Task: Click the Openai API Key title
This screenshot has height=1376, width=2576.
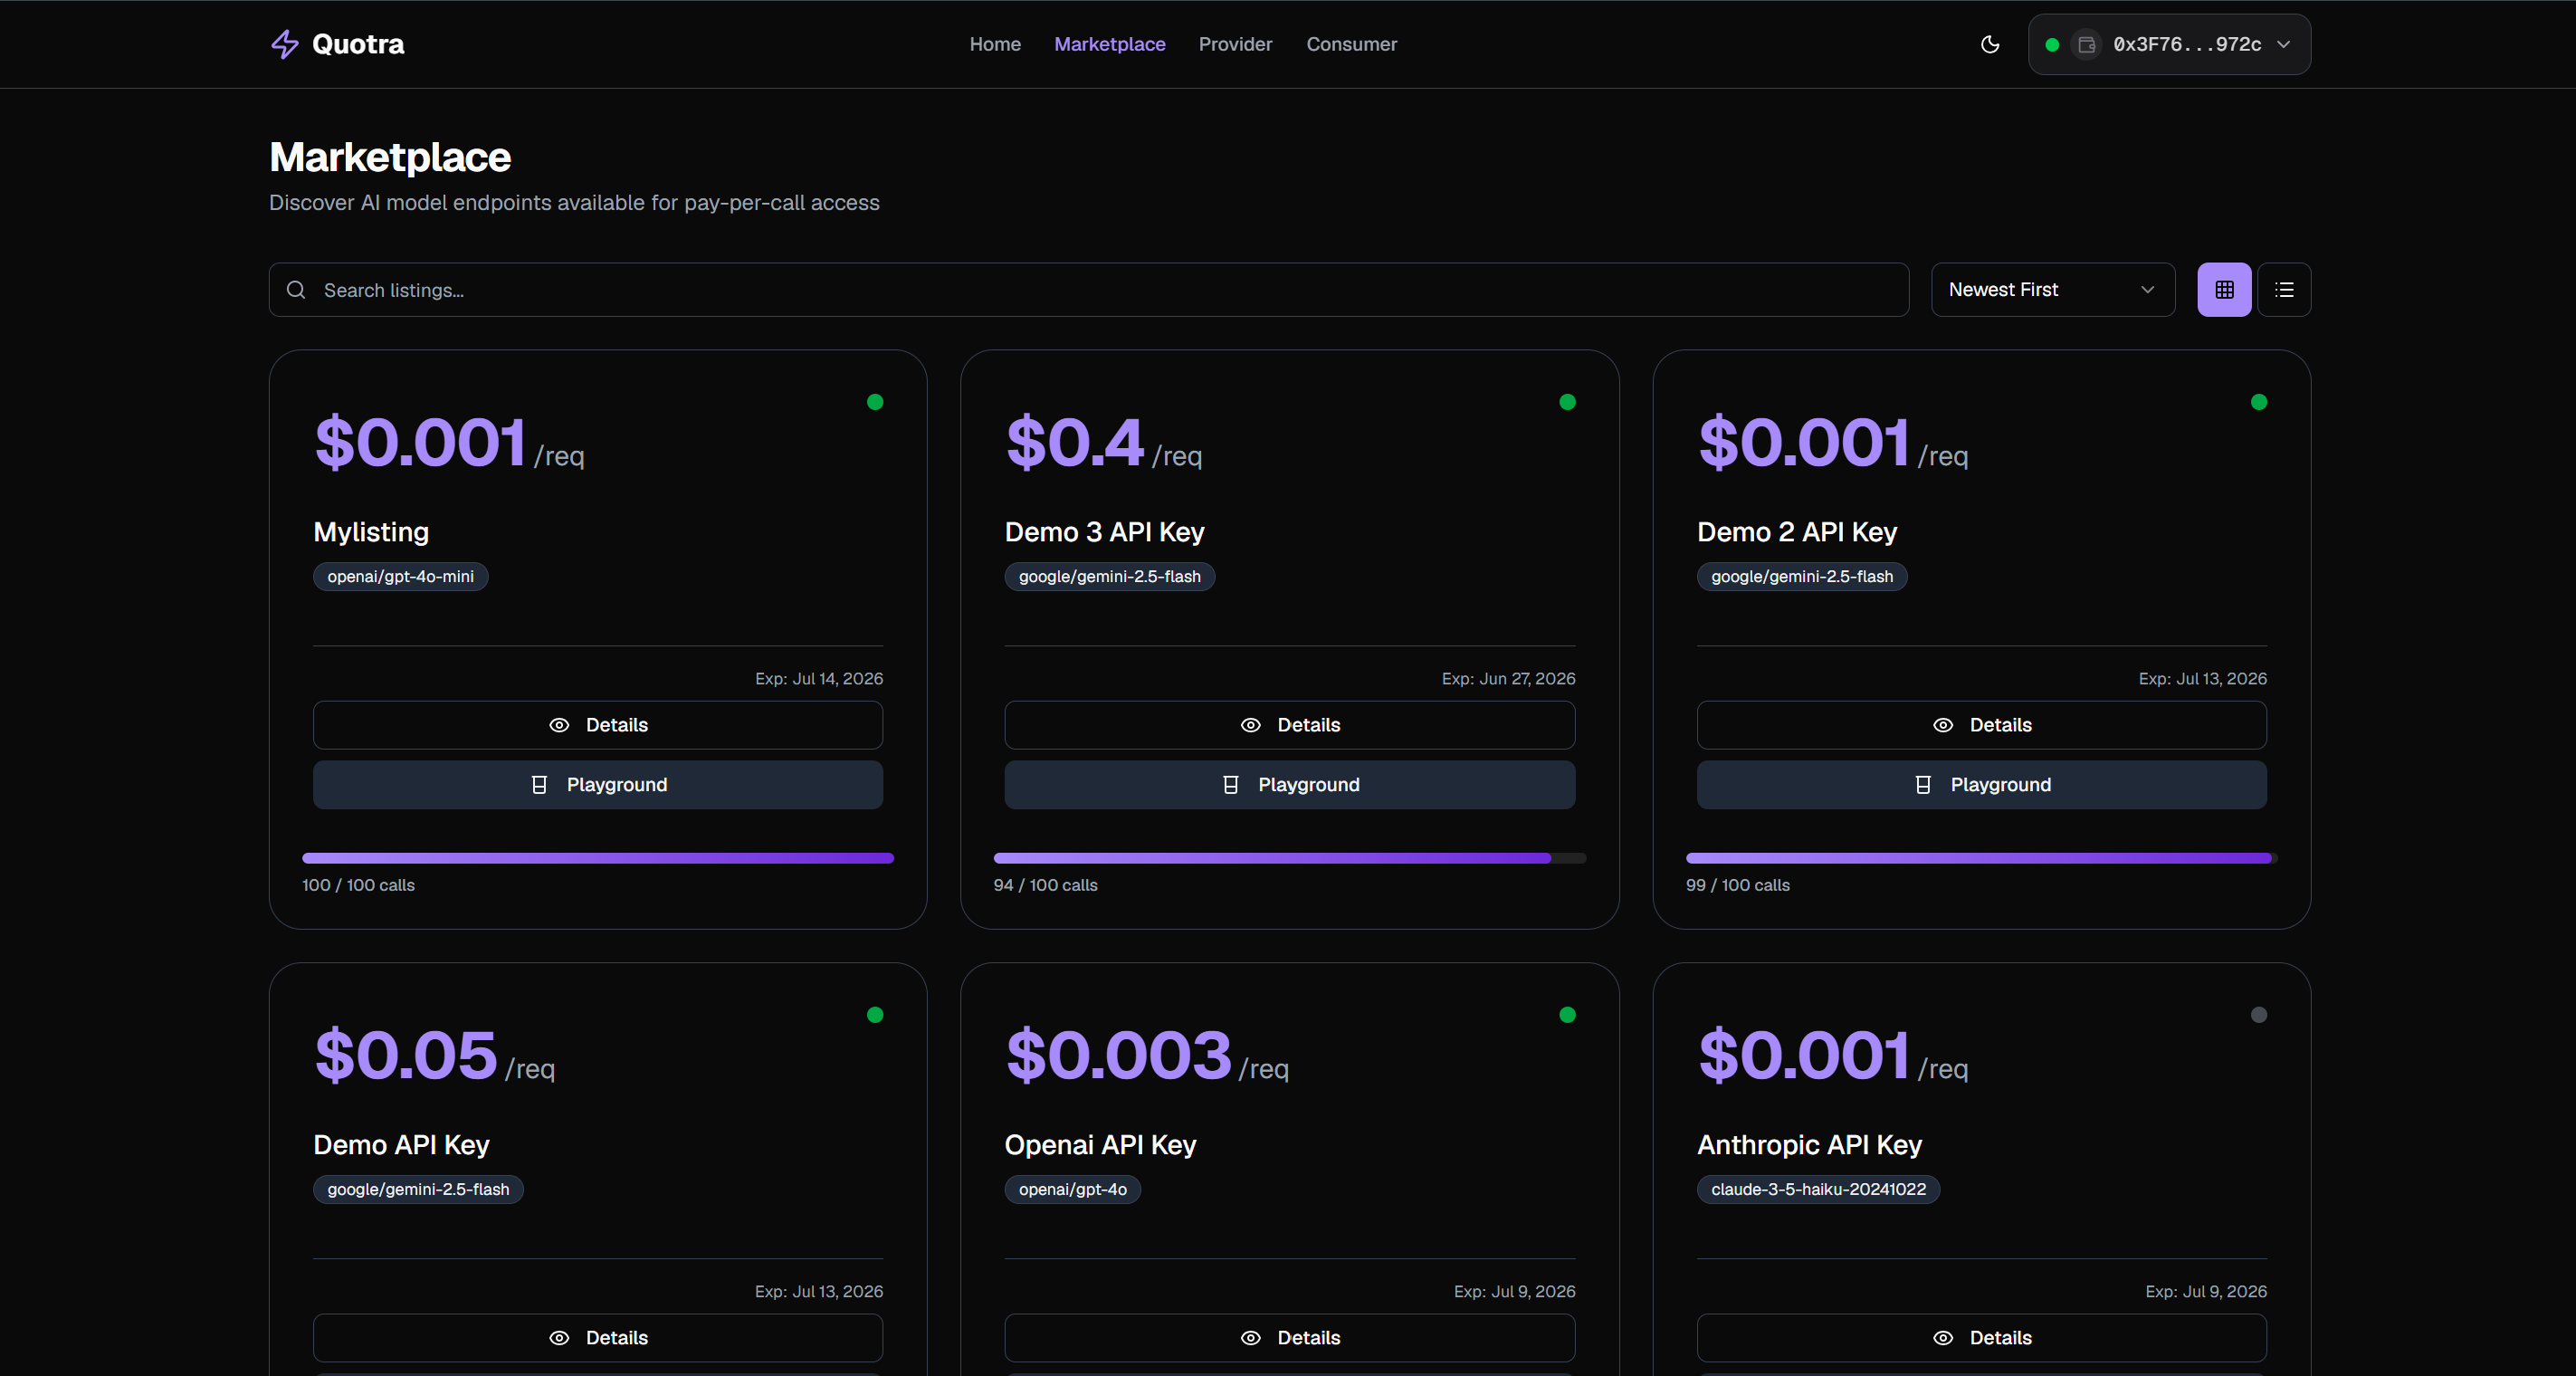Action: tap(1101, 1145)
